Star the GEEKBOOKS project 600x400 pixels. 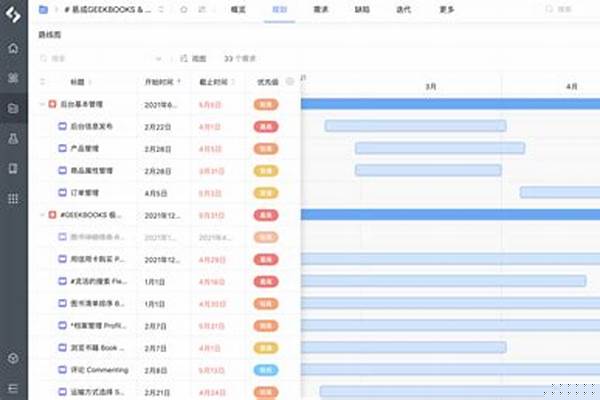click(x=184, y=9)
